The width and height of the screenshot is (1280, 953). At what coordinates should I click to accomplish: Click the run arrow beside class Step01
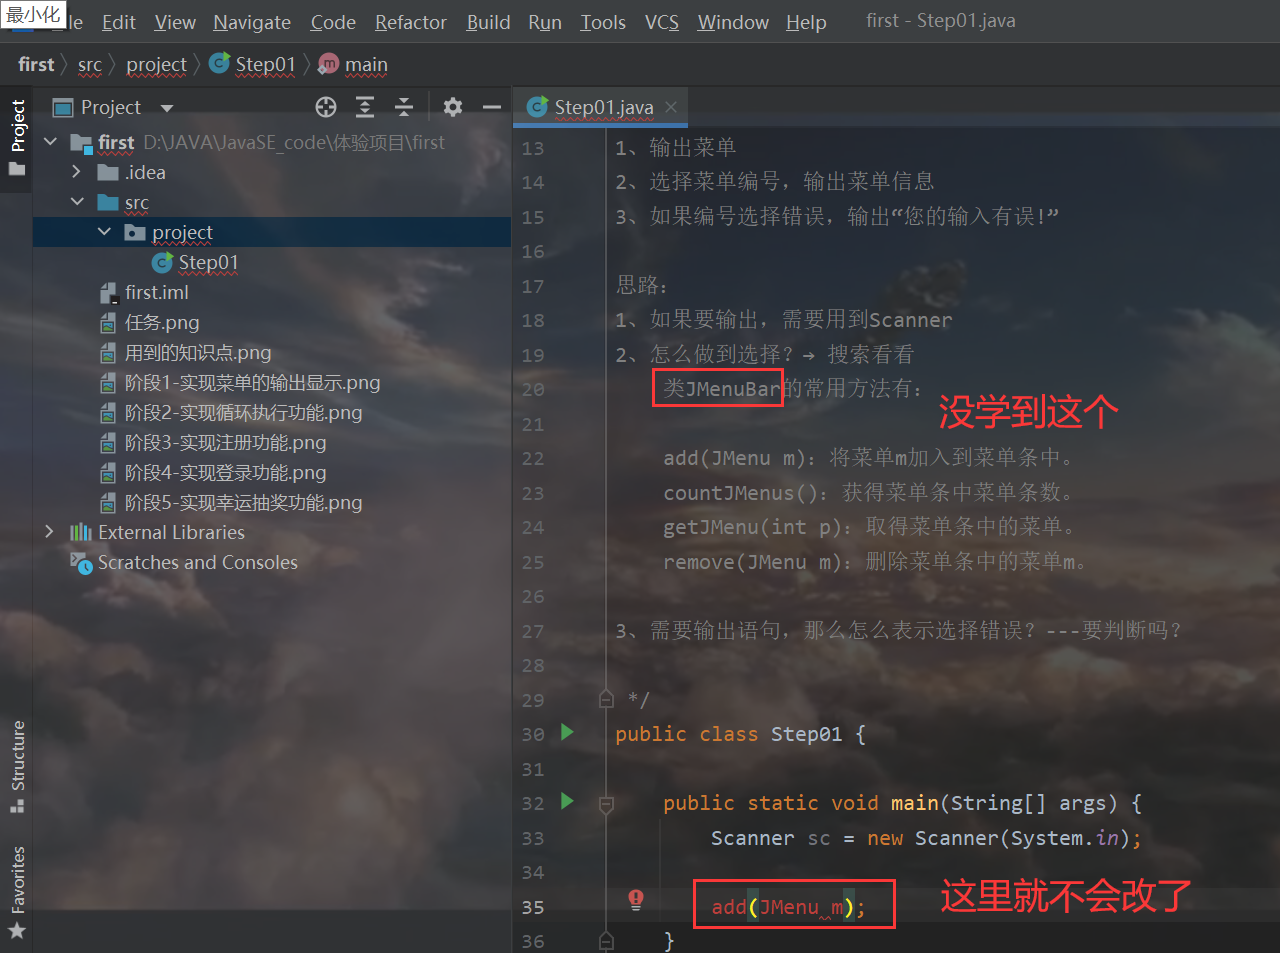click(x=567, y=733)
